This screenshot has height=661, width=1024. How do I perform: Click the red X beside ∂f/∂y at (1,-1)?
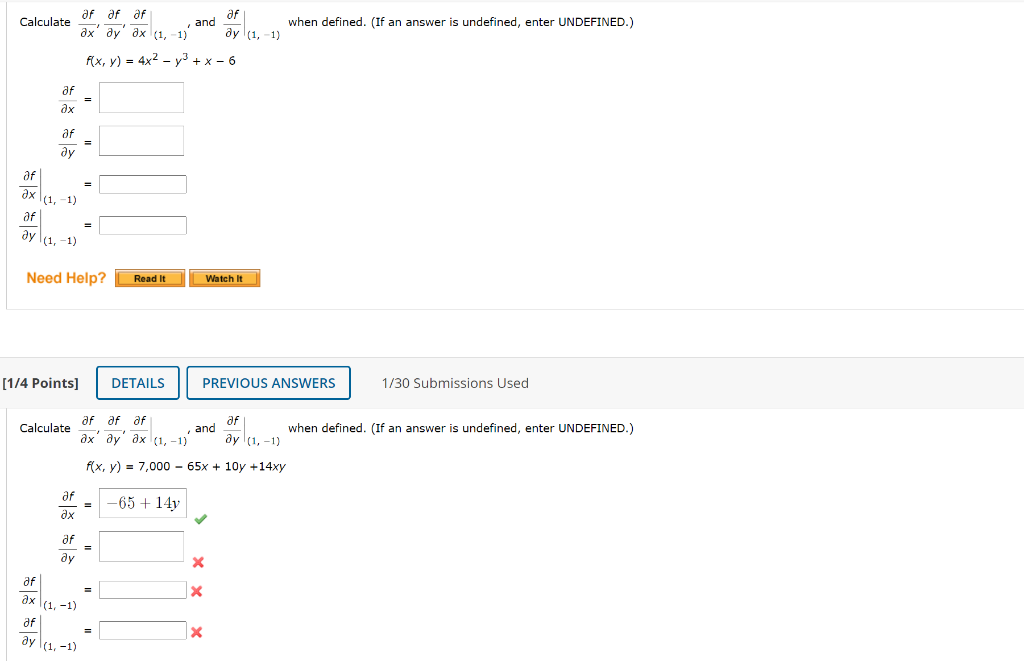(x=196, y=630)
